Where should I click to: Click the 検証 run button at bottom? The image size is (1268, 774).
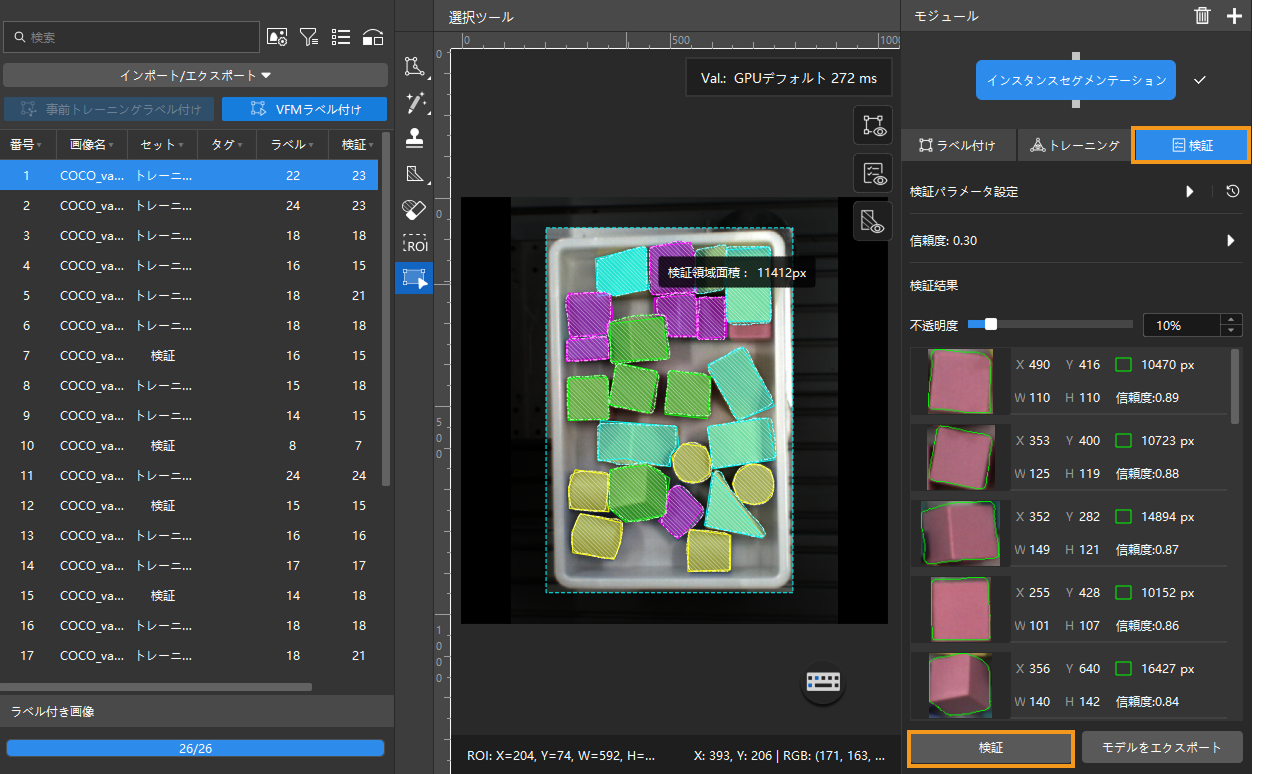(x=991, y=748)
